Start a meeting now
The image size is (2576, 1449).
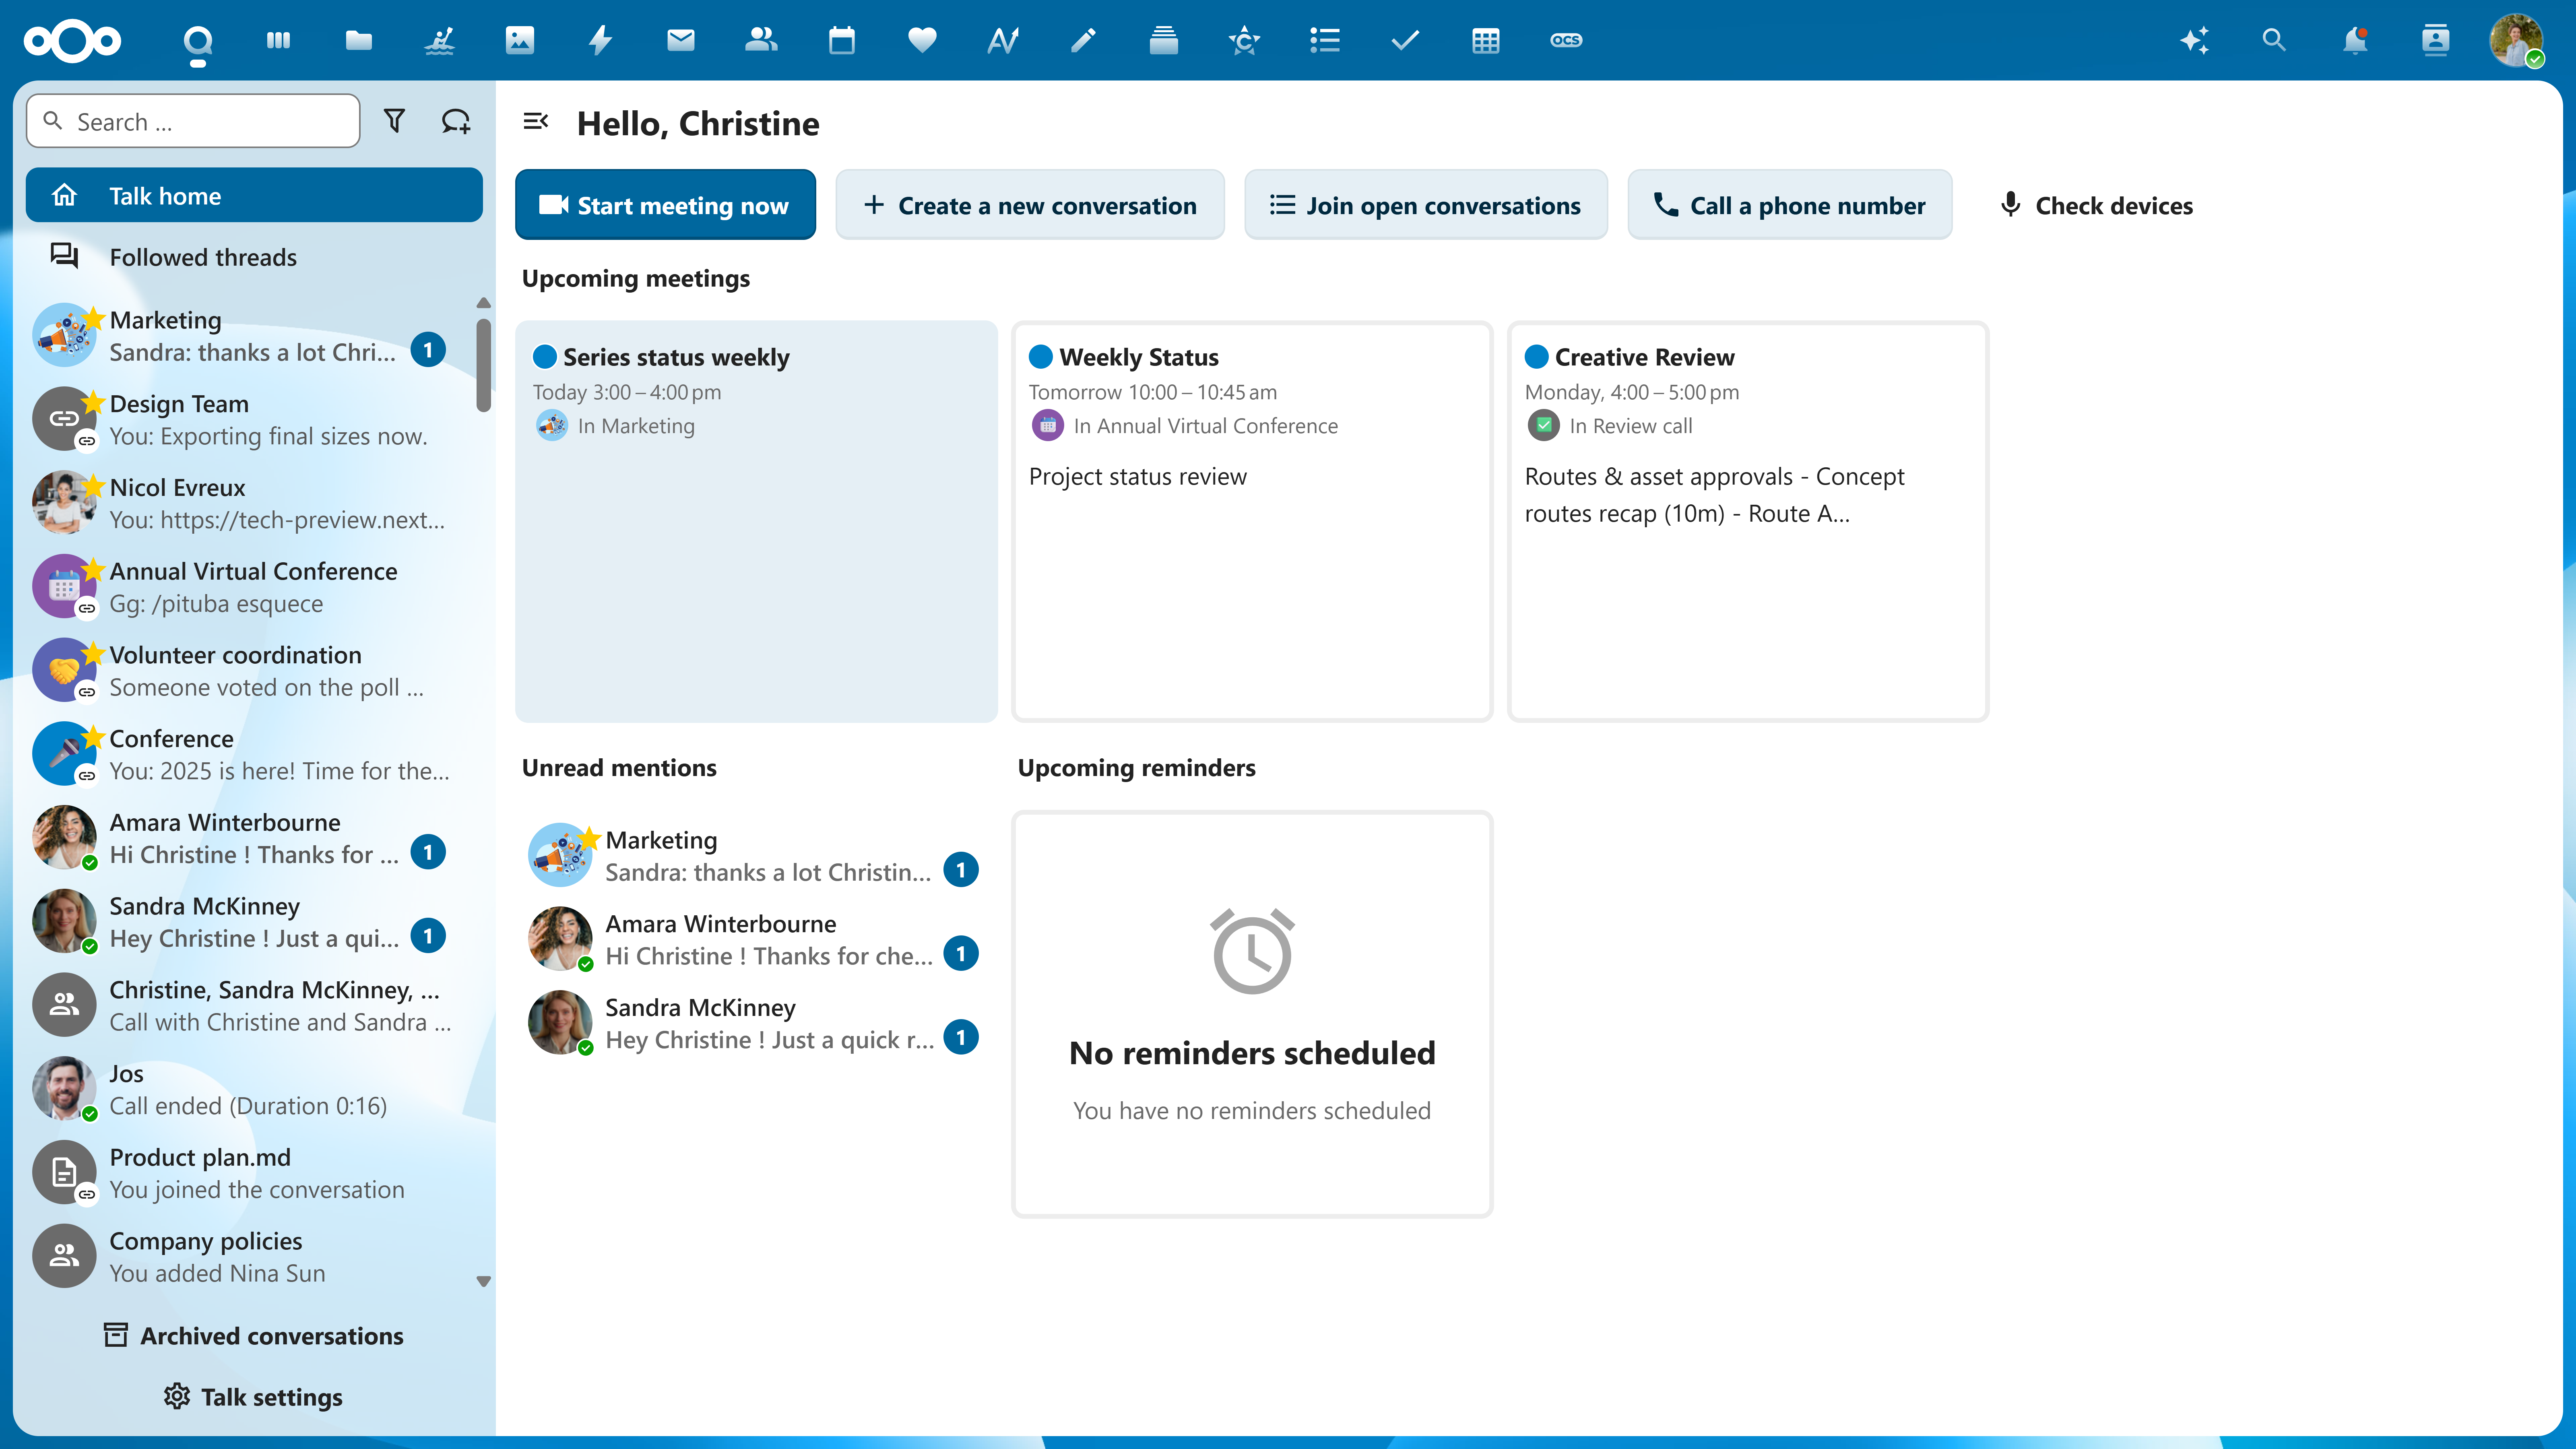pyautogui.click(x=665, y=204)
